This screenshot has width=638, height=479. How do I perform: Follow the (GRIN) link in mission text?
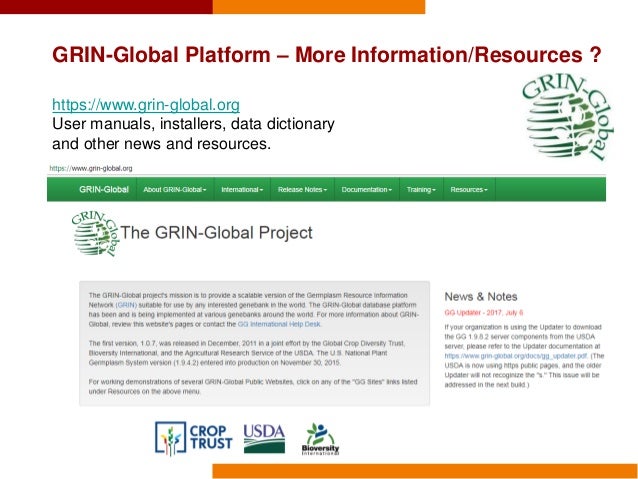click(x=126, y=305)
